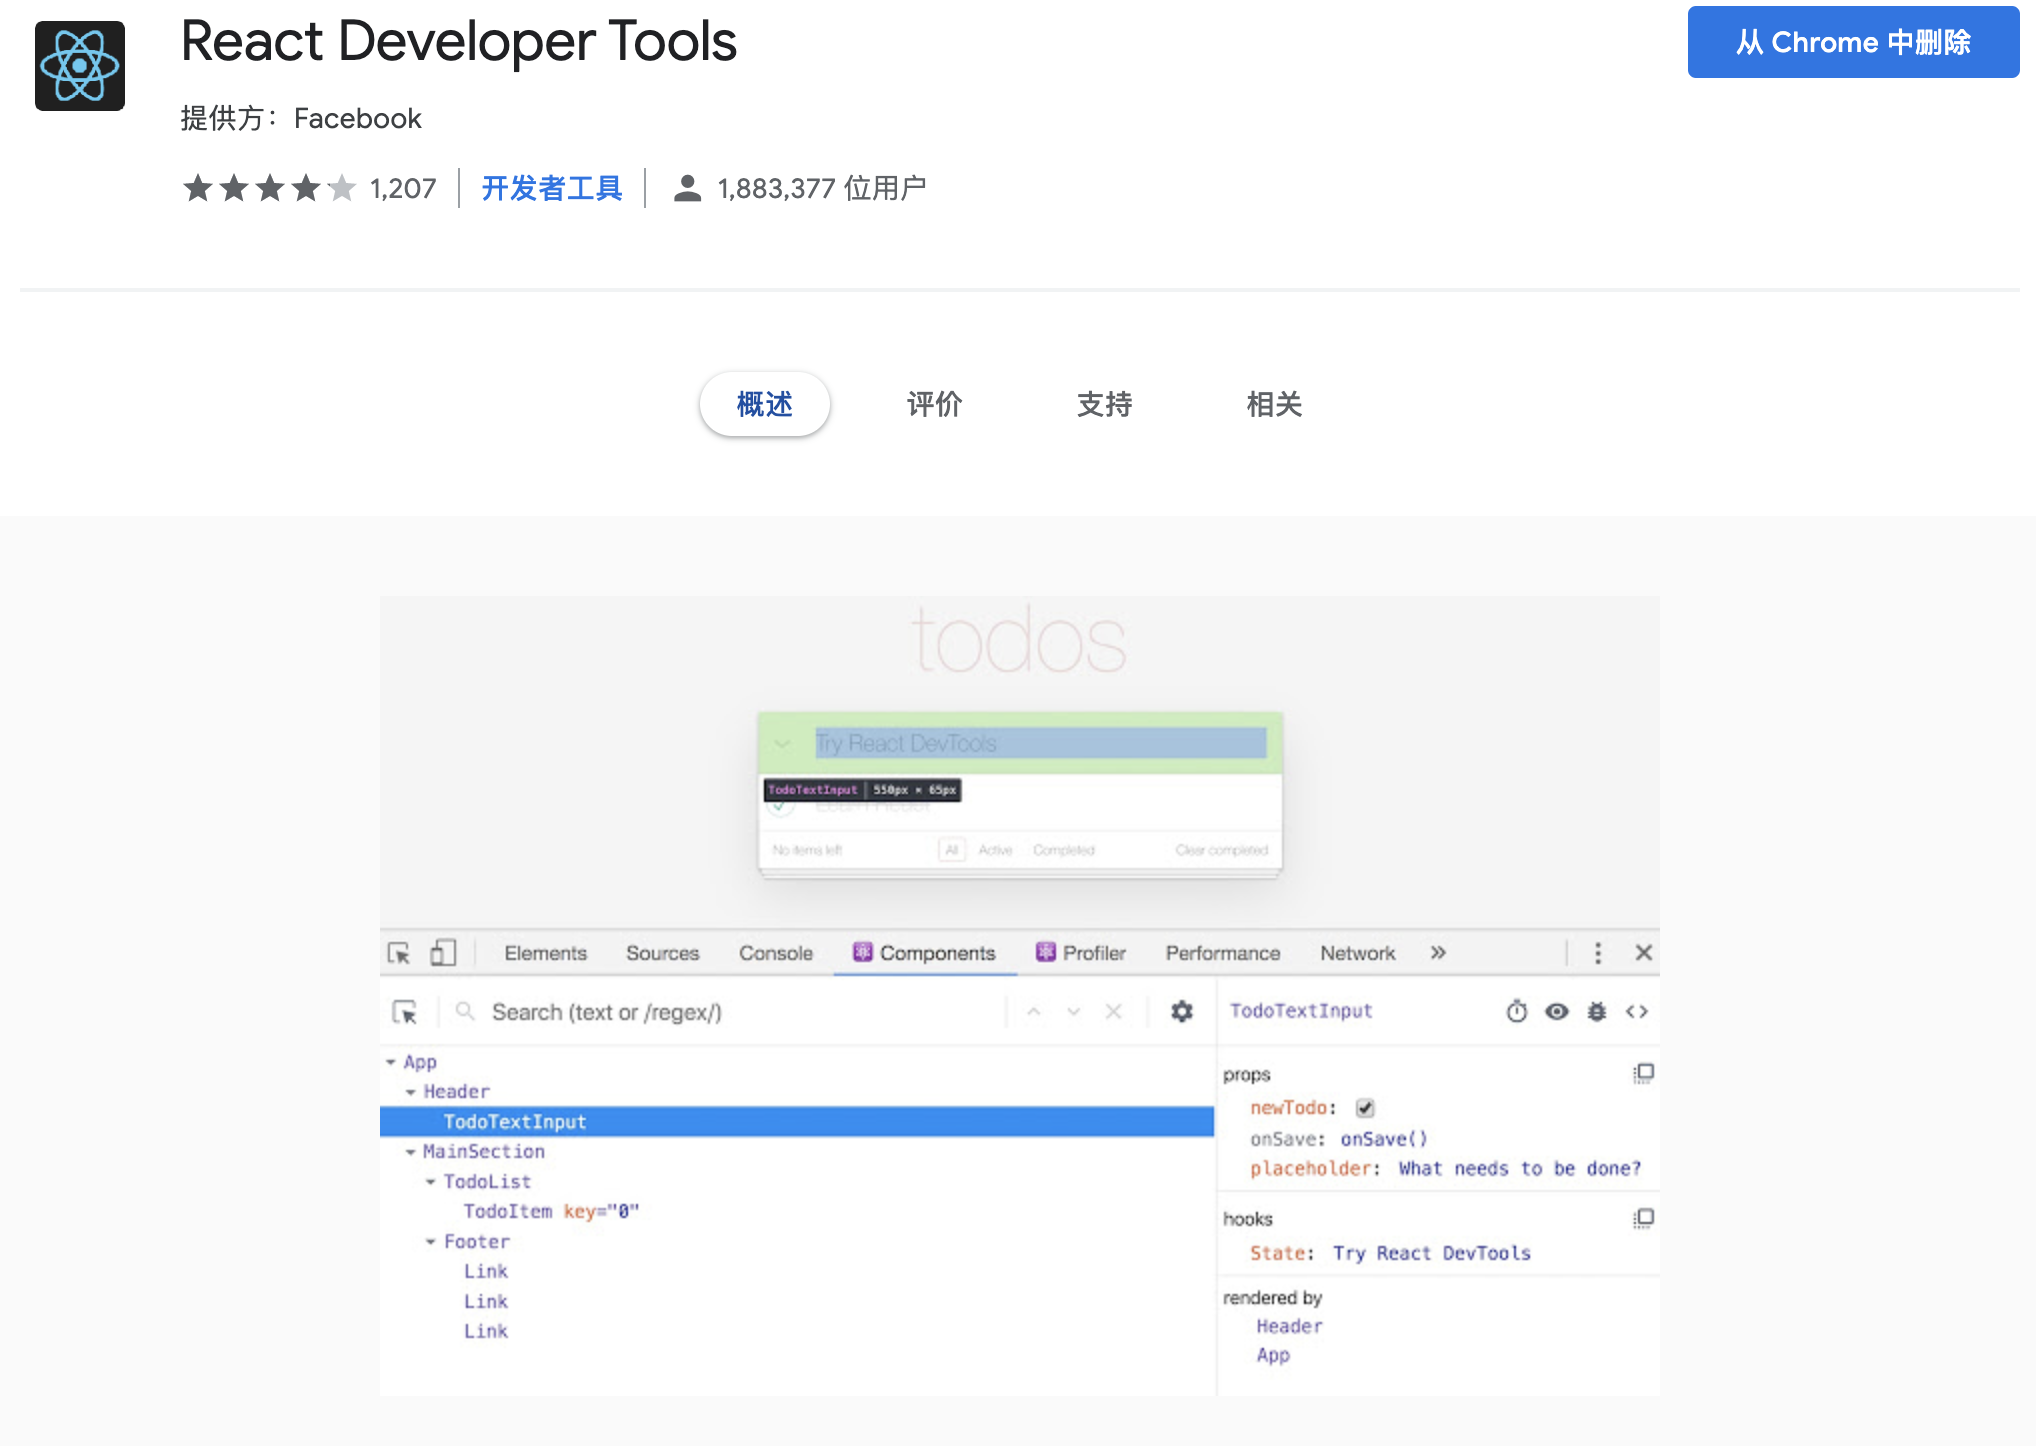Click the Try React DevTools input

(x=1041, y=743)
